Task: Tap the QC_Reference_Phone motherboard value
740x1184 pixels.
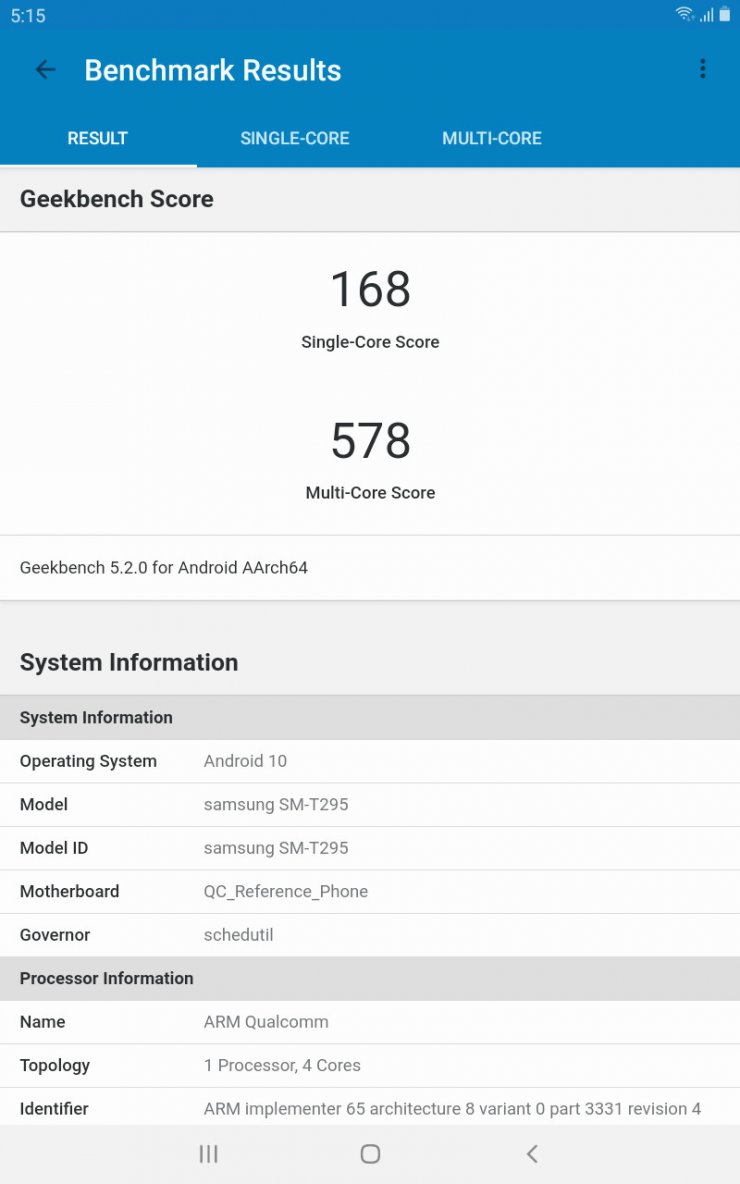Action: click(x=285, y=892)
